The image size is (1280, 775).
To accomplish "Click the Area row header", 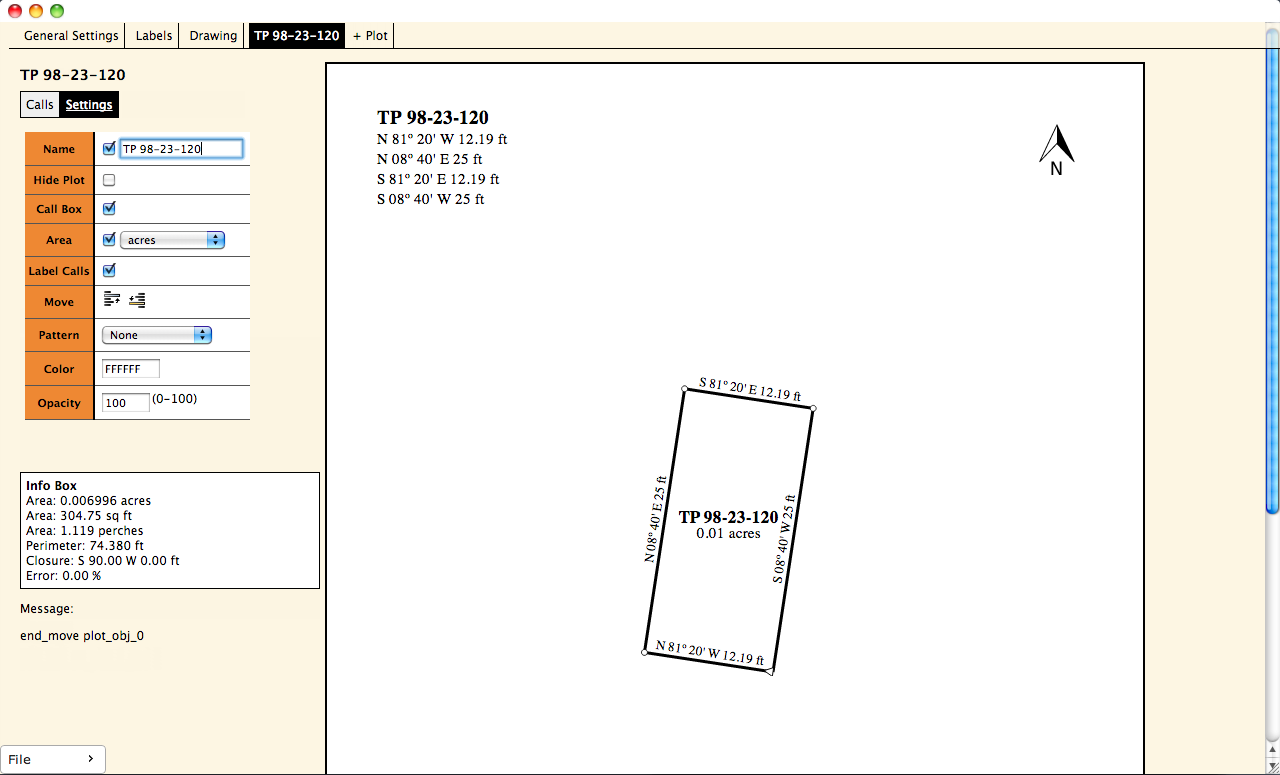I will [x=58, y=239].
